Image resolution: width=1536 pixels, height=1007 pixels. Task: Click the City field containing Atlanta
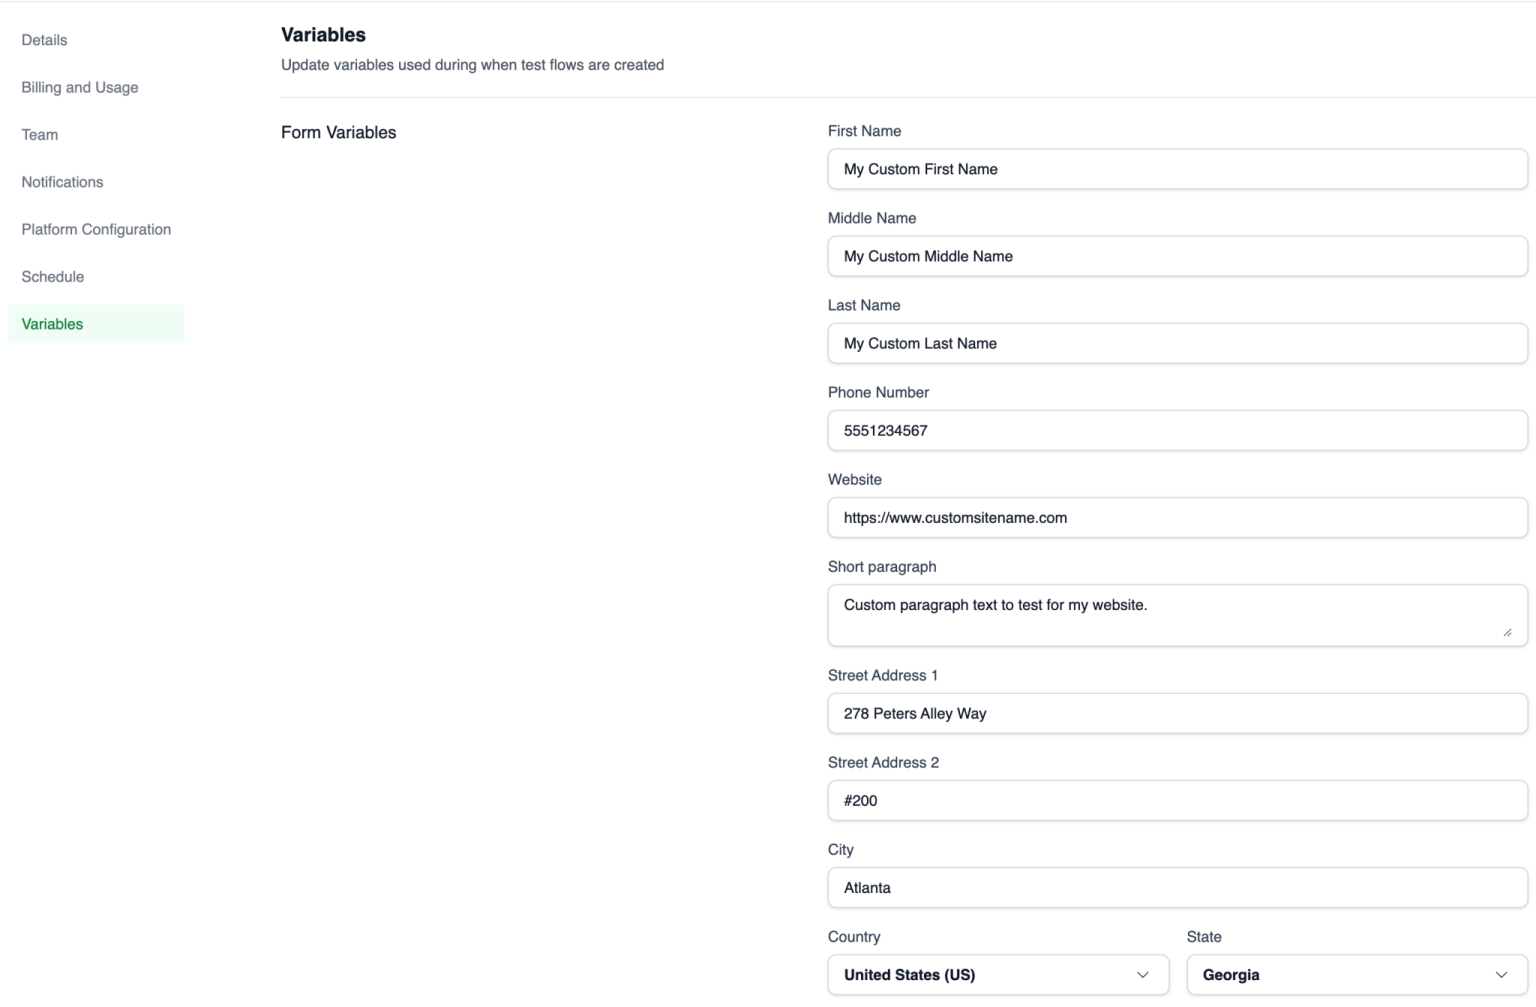pos(1177,887)
